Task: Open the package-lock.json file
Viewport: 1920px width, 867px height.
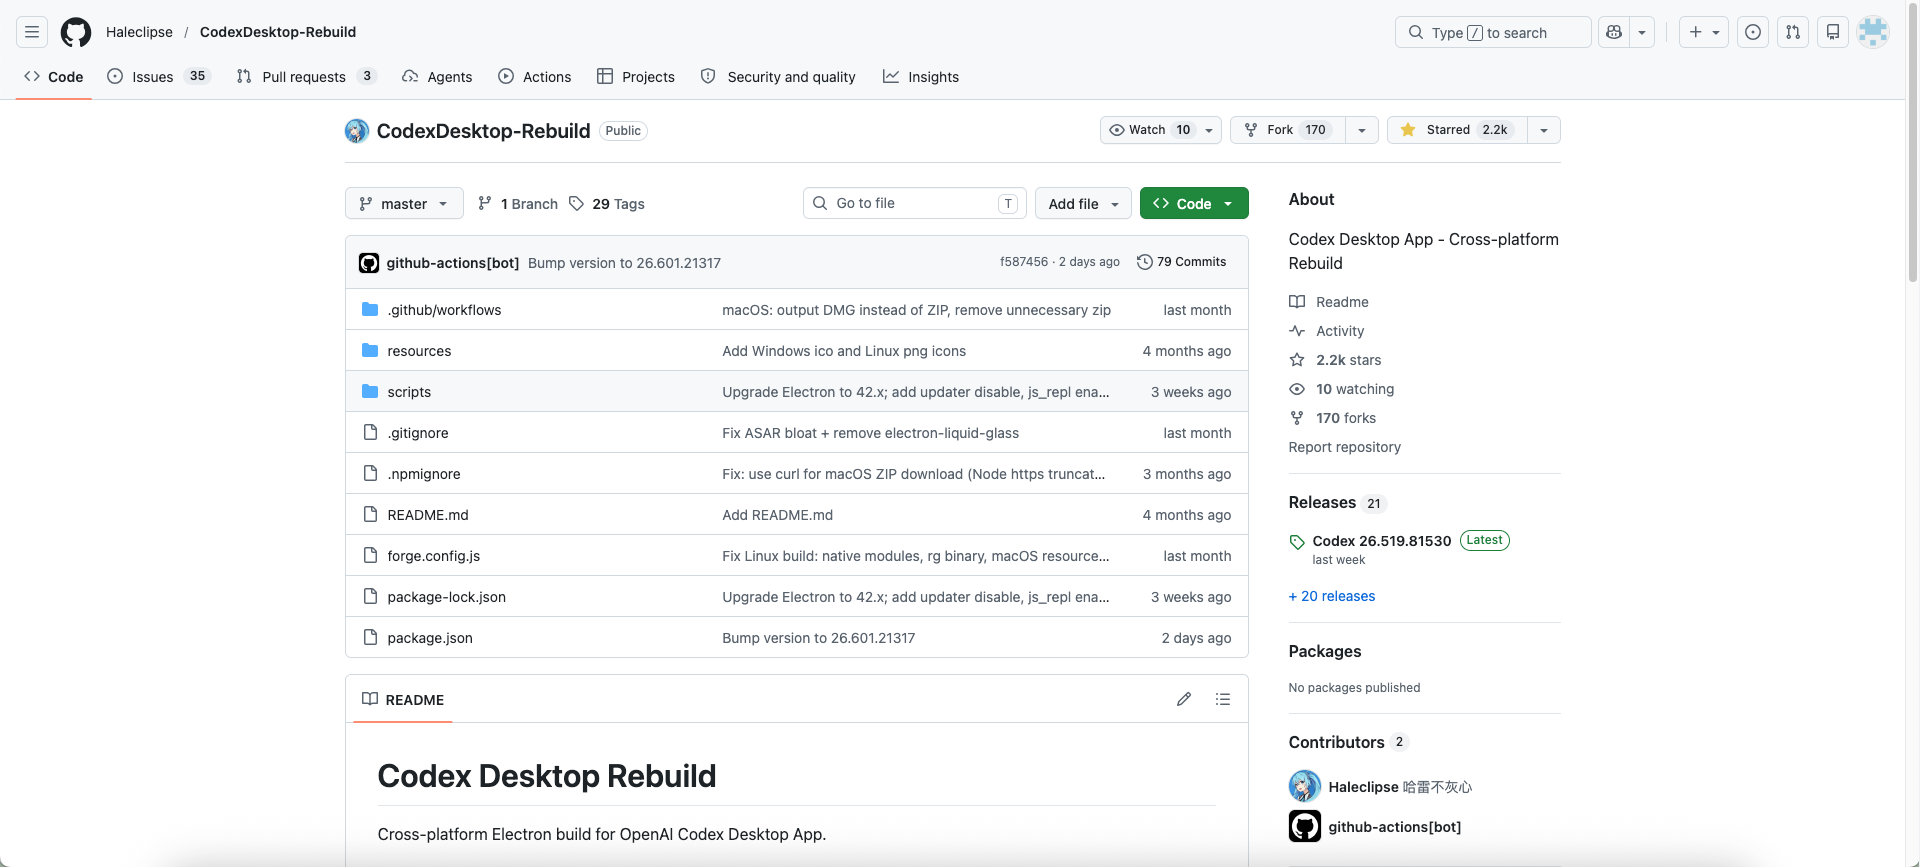Action: (x=447, y=597)
